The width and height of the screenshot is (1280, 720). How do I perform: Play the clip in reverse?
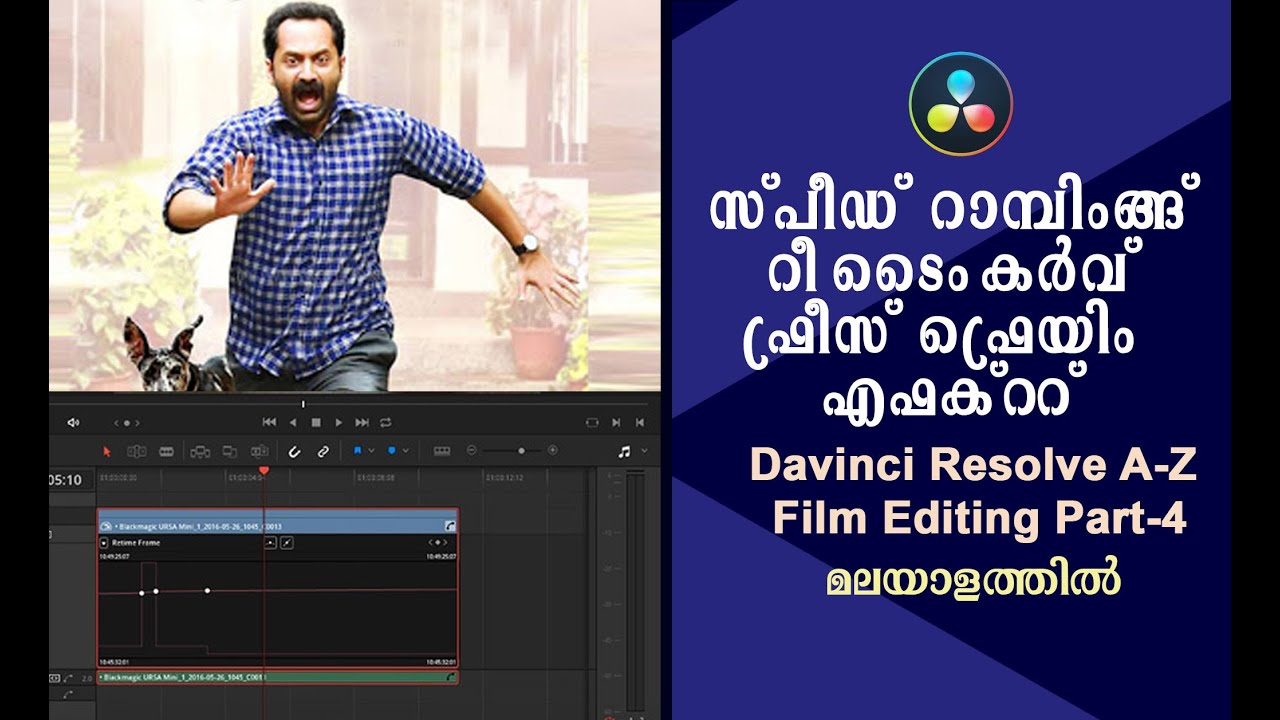[293, 422]
